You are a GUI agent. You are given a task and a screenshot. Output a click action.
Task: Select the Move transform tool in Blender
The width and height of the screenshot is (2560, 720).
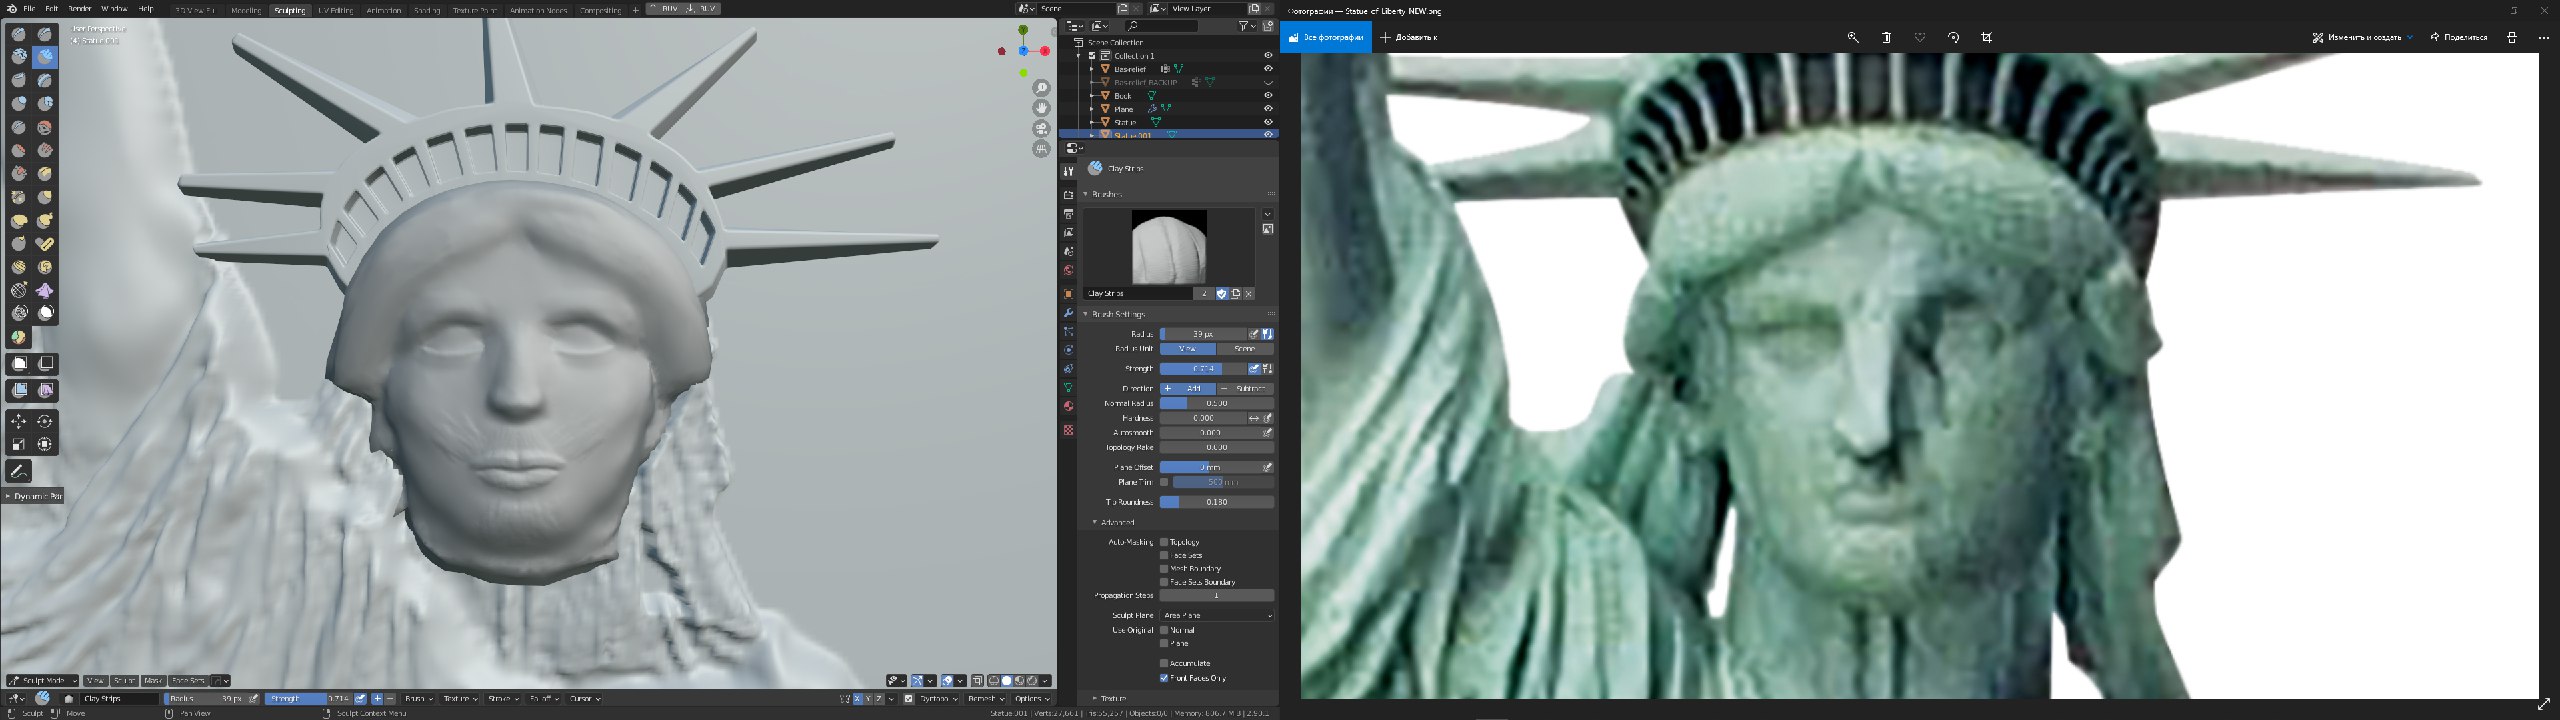coord(19,421)
